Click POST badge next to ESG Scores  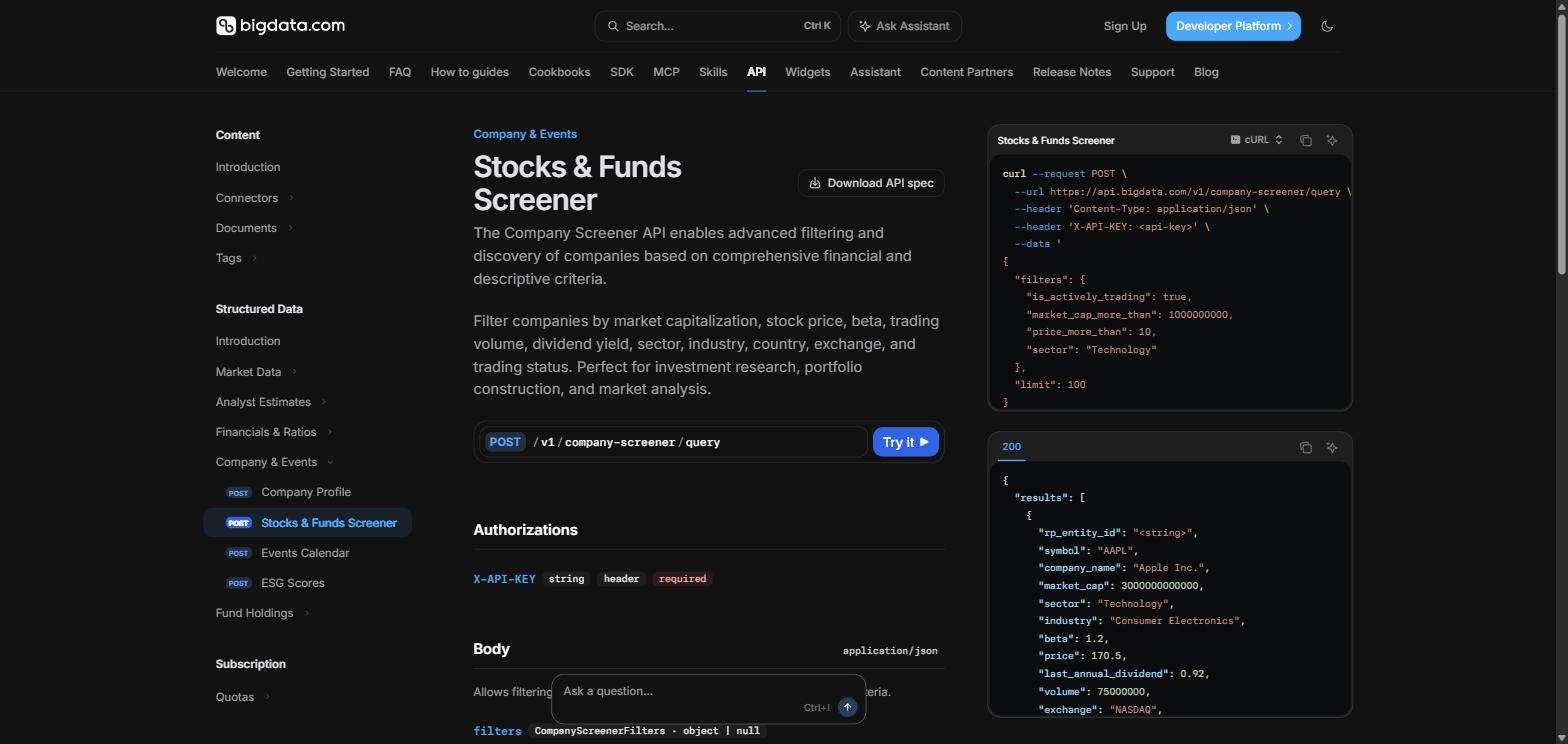point(238,583)
